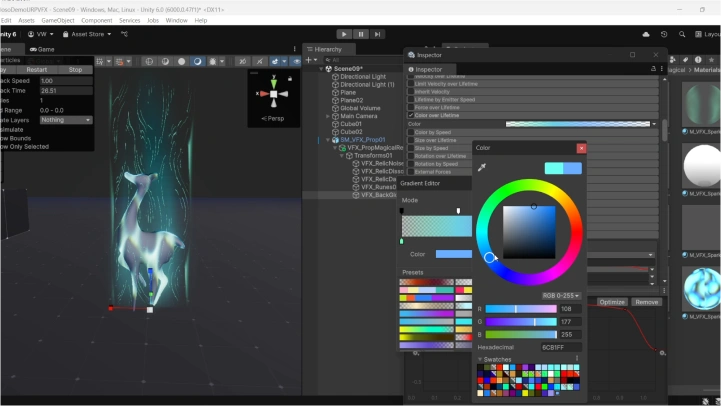Select the draw mode sphere icon
This screenshot has width=721, height=406.
182,61
